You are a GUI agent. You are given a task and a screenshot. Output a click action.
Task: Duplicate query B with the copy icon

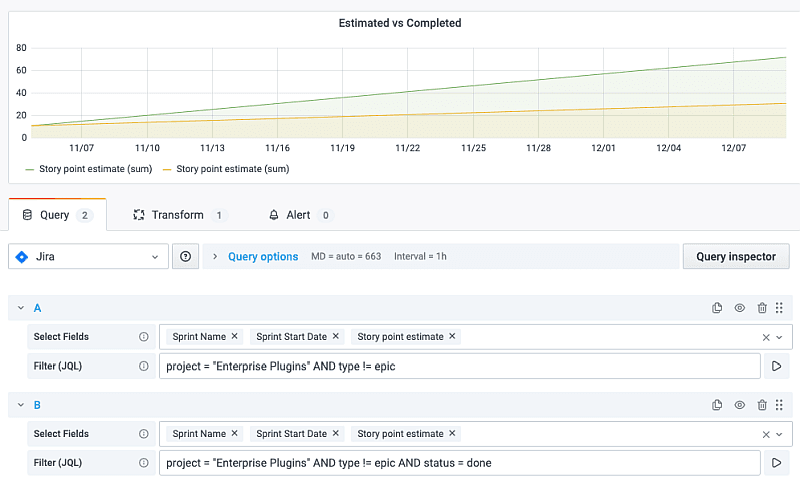[x=717, y=405]
